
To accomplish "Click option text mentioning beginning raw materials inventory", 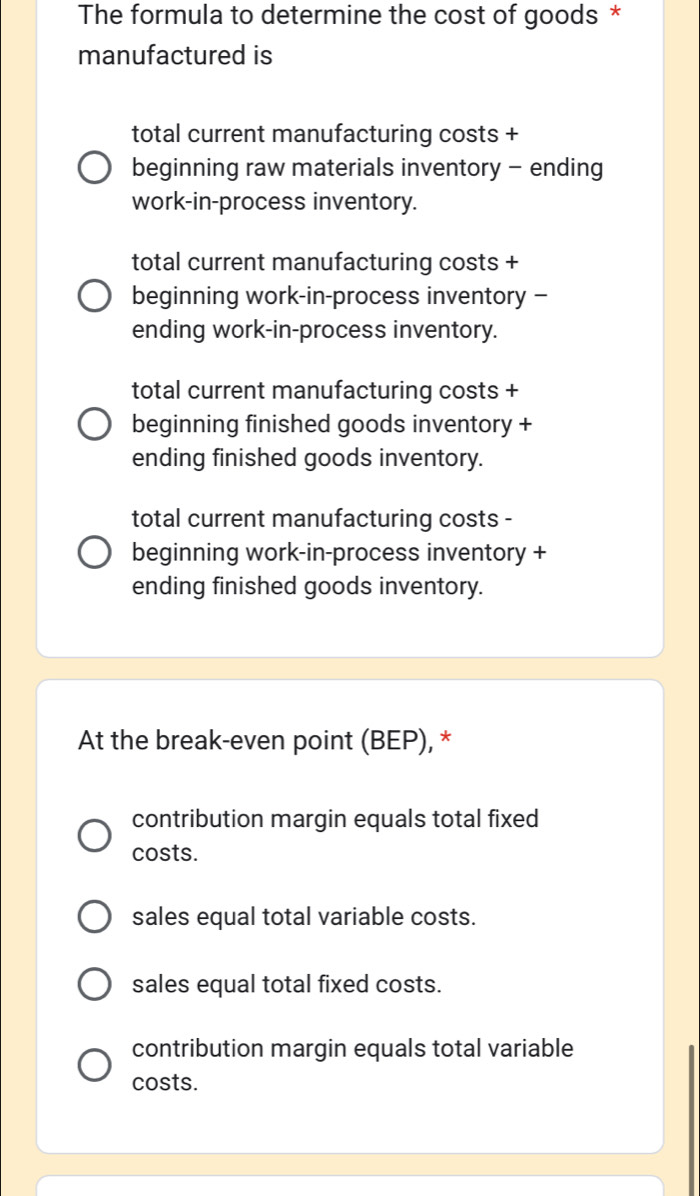I will coord(366,168).
